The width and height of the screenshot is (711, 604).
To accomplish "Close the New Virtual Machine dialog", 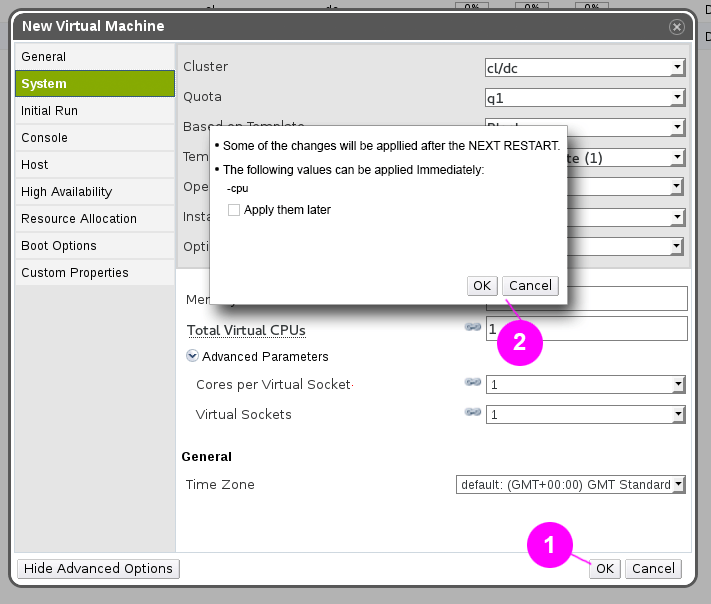I will tap(677, 26).
